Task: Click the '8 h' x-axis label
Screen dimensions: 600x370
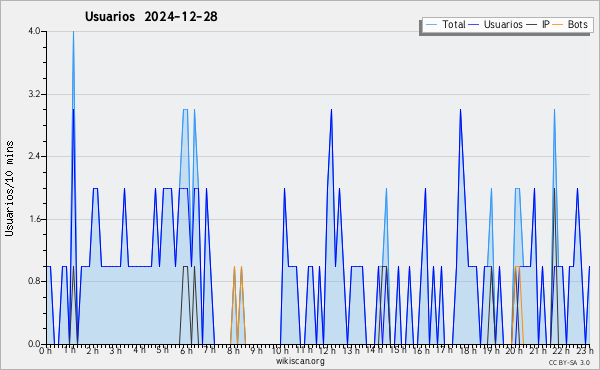Action: [233, 350]
